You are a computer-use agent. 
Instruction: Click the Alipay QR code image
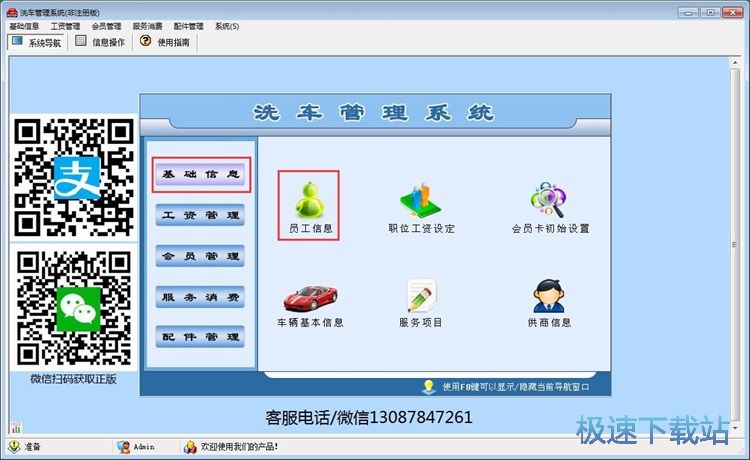[x=74, y=178]
